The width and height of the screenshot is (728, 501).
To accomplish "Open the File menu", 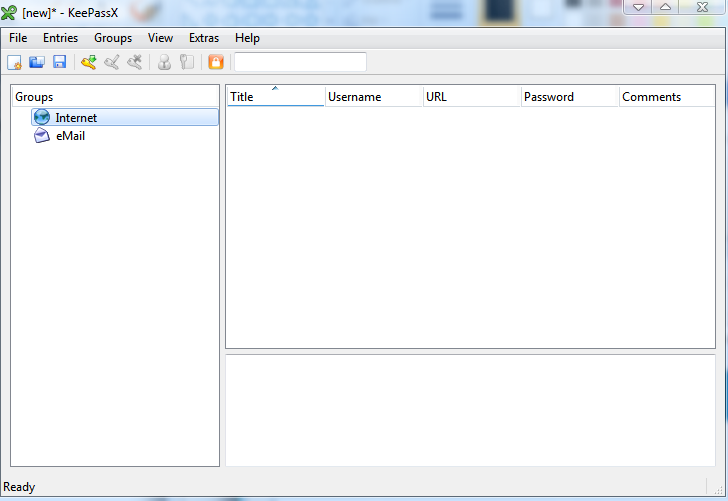I will tap(18, 38).
